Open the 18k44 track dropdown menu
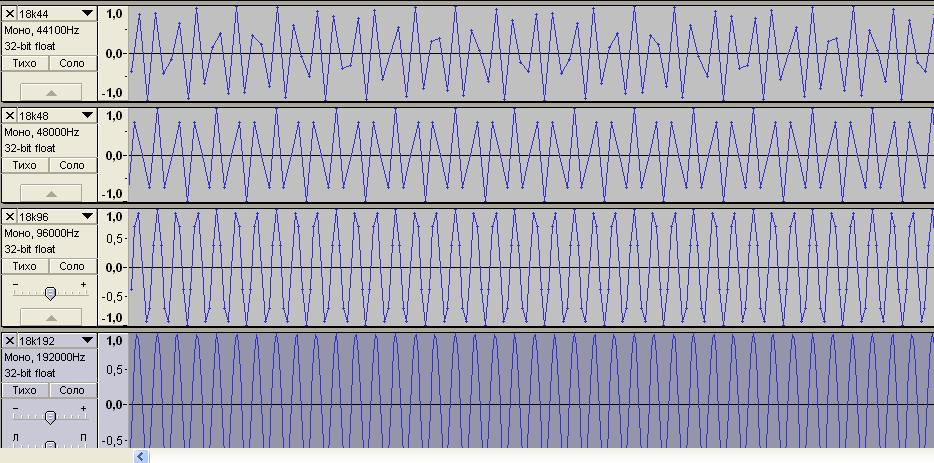The height and width of the screenshot is (463, 934). 87,14
